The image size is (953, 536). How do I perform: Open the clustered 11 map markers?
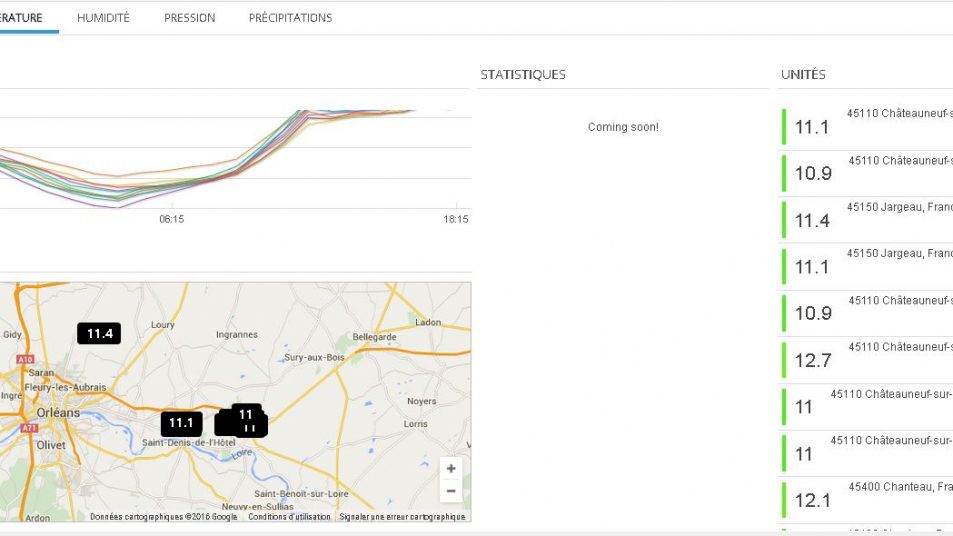(x=245, y=419)
